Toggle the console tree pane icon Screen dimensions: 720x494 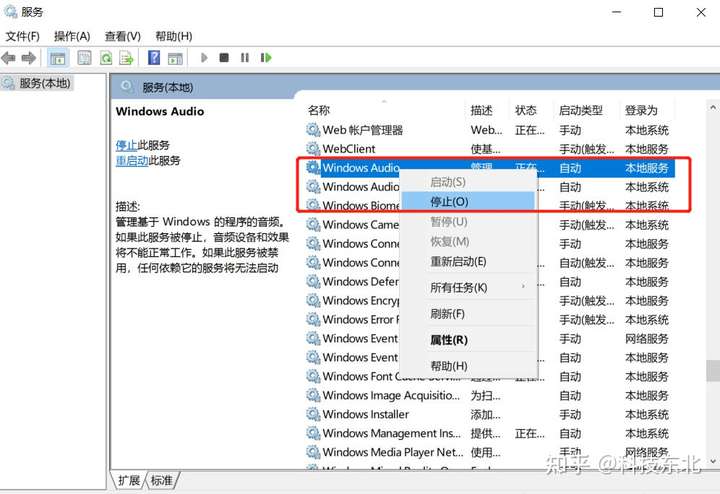(57, 58)
